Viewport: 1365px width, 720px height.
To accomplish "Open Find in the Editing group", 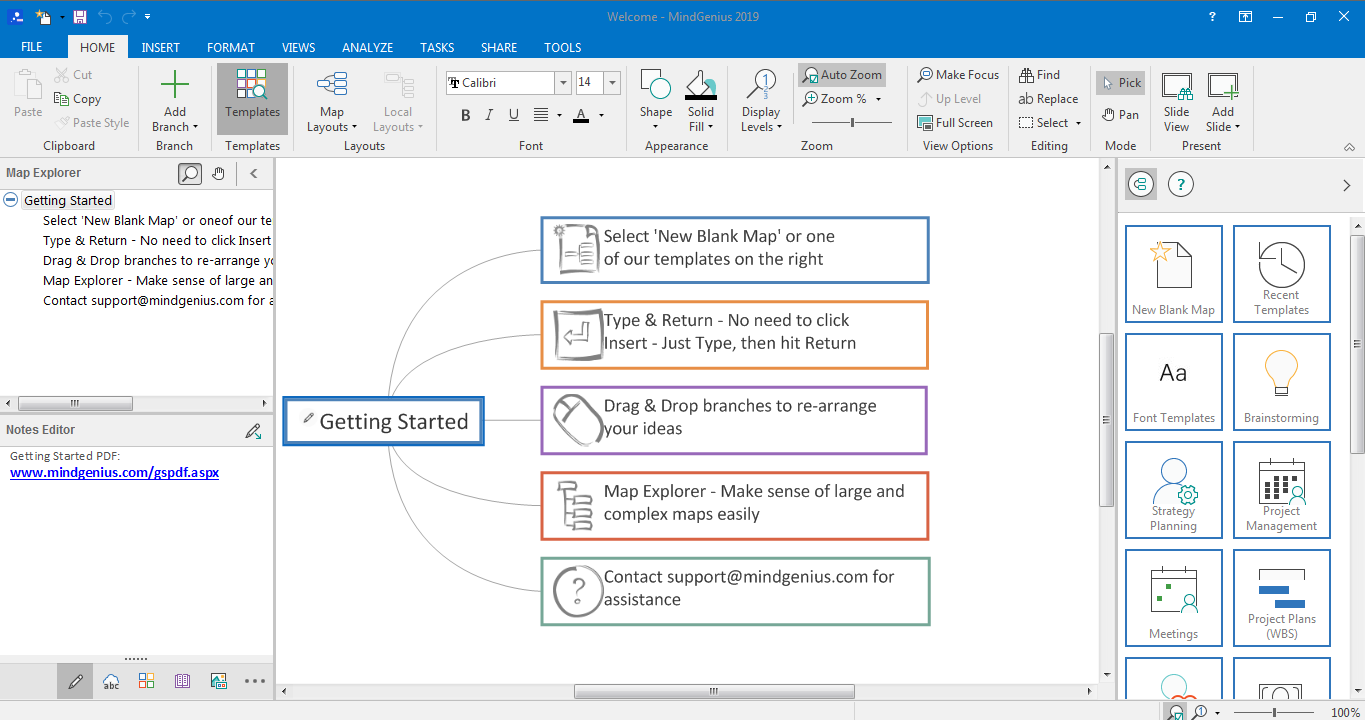I will [1039, 75].
